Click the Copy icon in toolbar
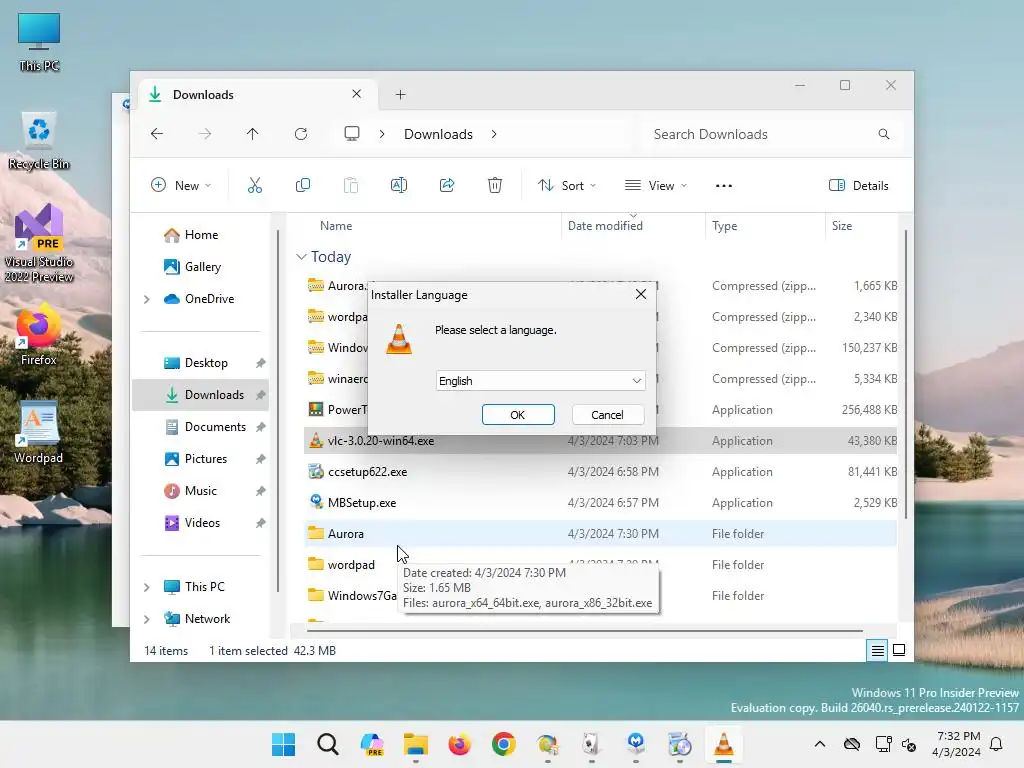The width and height of the screenshot is (1024, 768). (302, 185)
